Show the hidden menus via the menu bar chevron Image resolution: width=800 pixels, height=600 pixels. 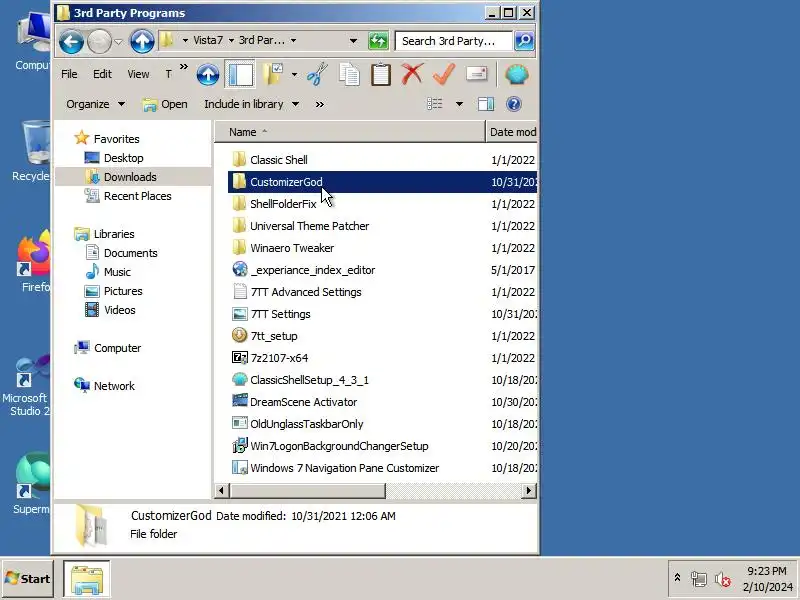pos(184,67)
